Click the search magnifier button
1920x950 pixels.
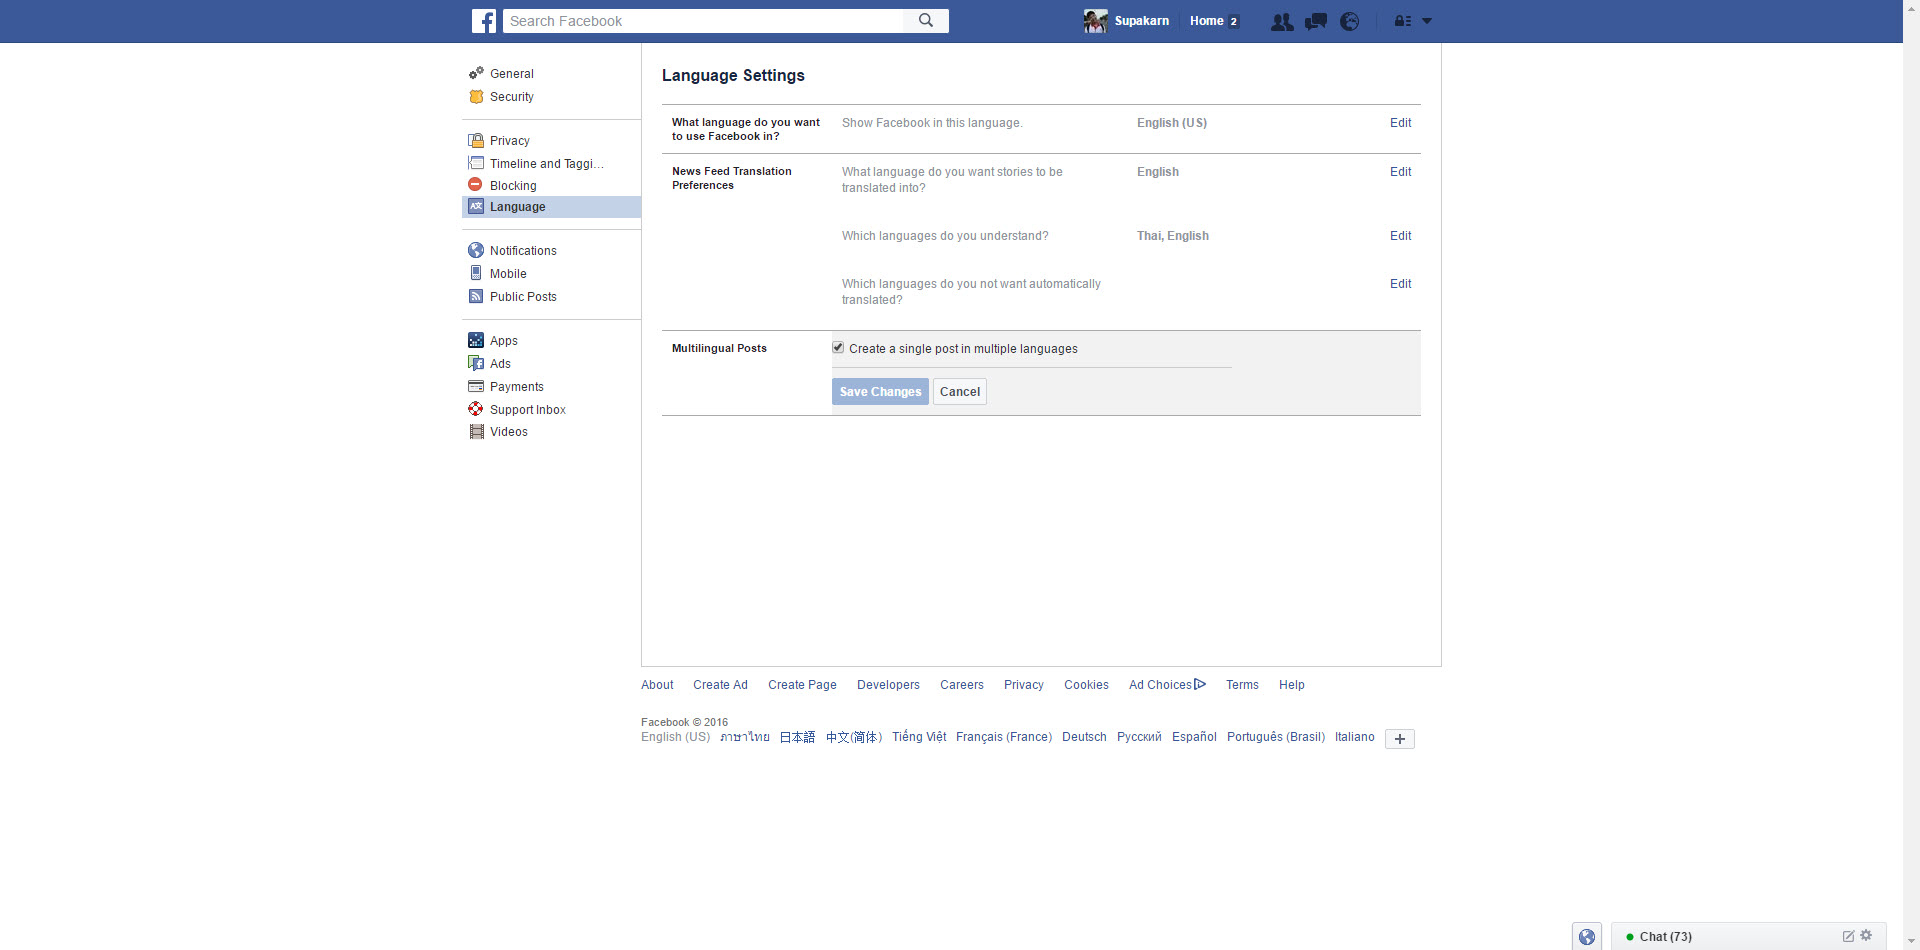pos(926,21)
